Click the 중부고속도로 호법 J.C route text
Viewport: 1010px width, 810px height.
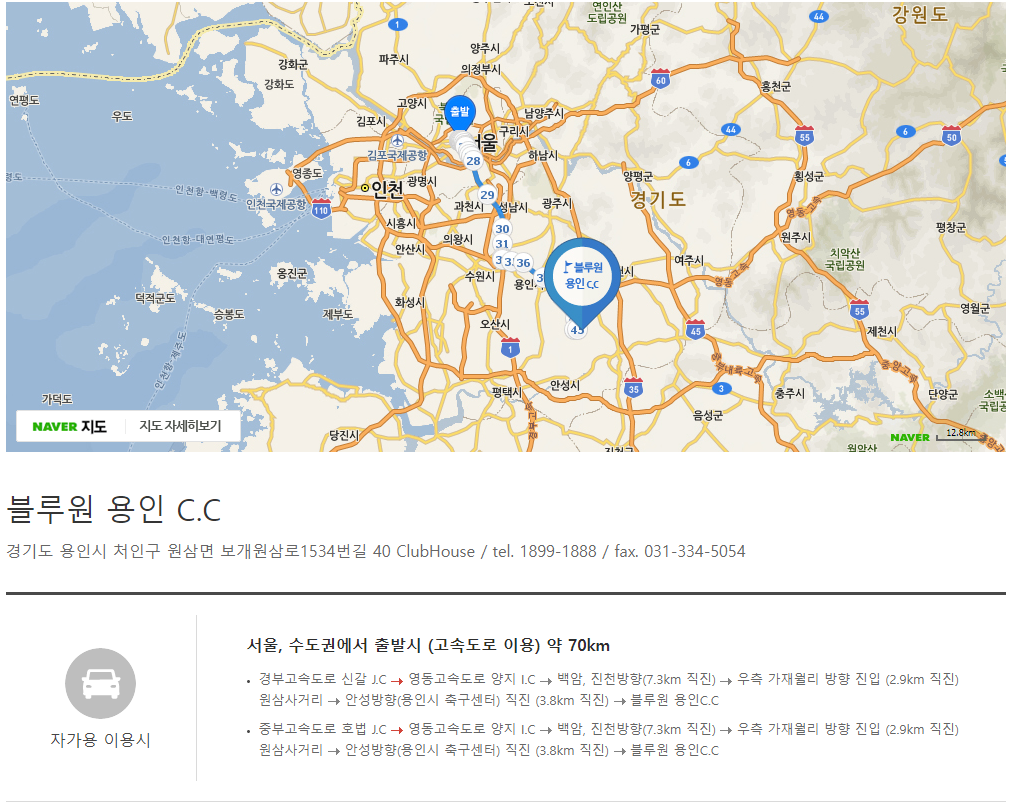[x=323, y=729]
